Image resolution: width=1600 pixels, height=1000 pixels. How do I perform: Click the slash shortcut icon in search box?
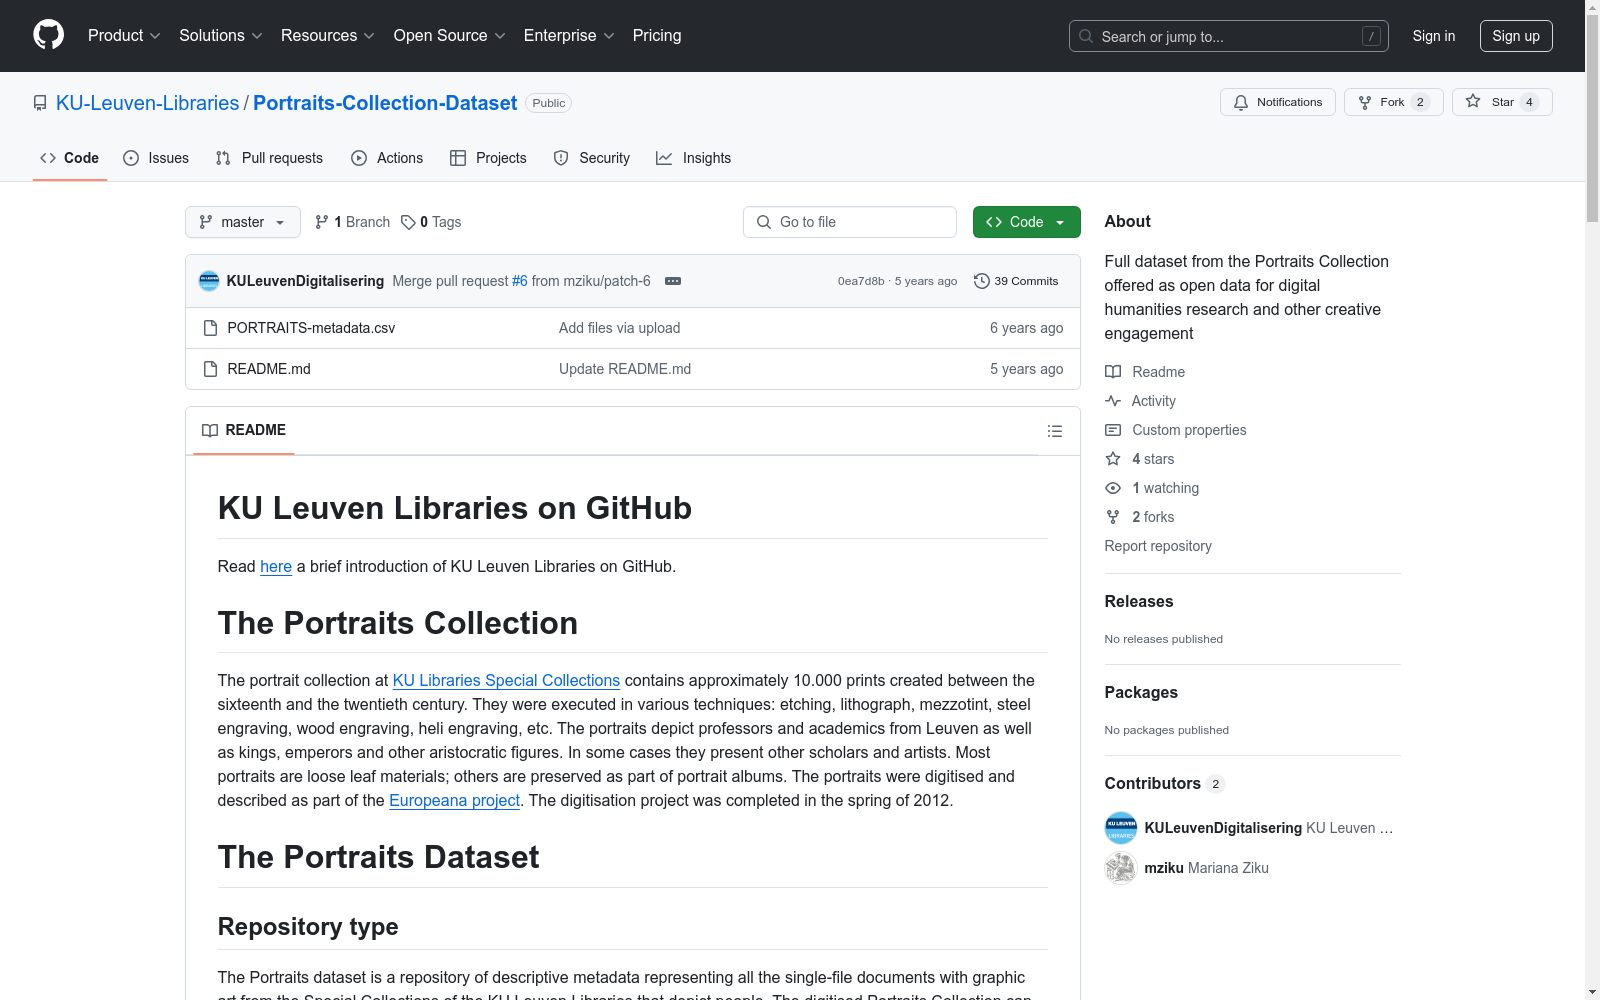pos(1371,36)
